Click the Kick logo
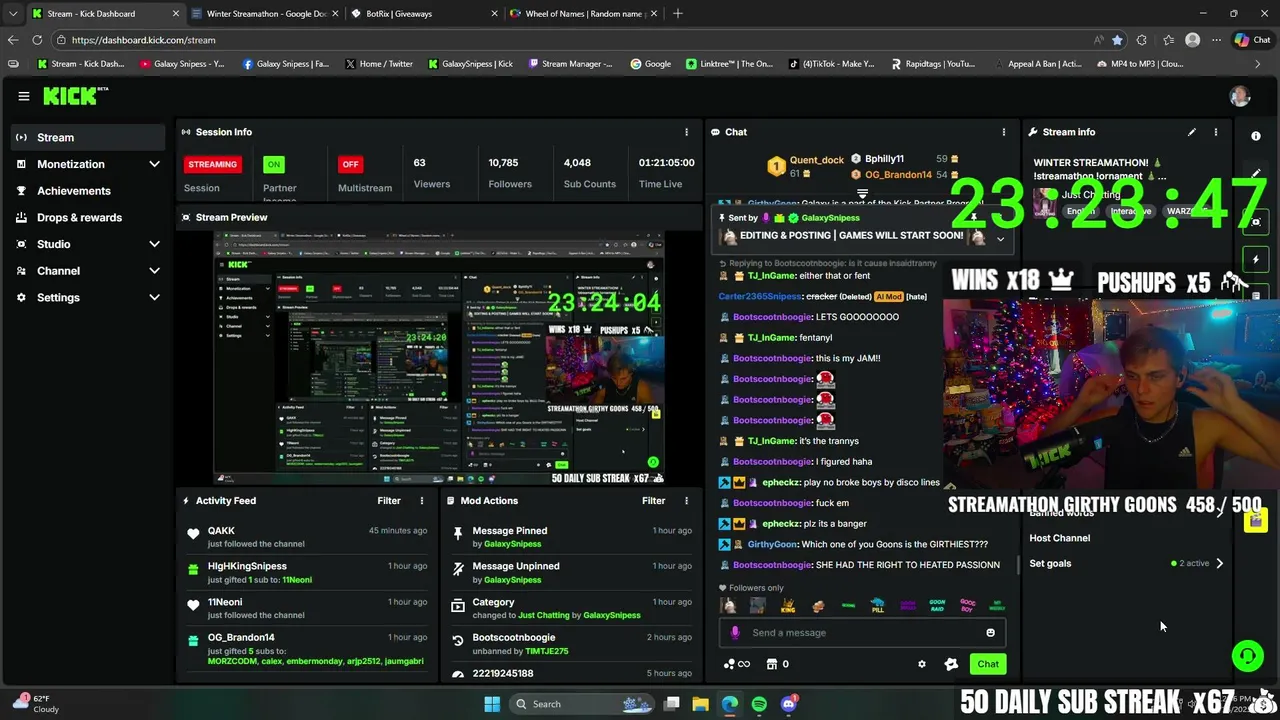The height and width of the screenshot is (720, 1280). 74,96
